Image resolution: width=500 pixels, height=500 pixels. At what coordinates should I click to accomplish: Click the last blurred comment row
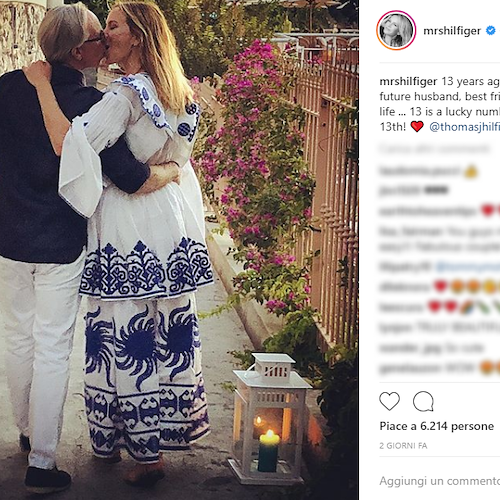tap(440, 368)
